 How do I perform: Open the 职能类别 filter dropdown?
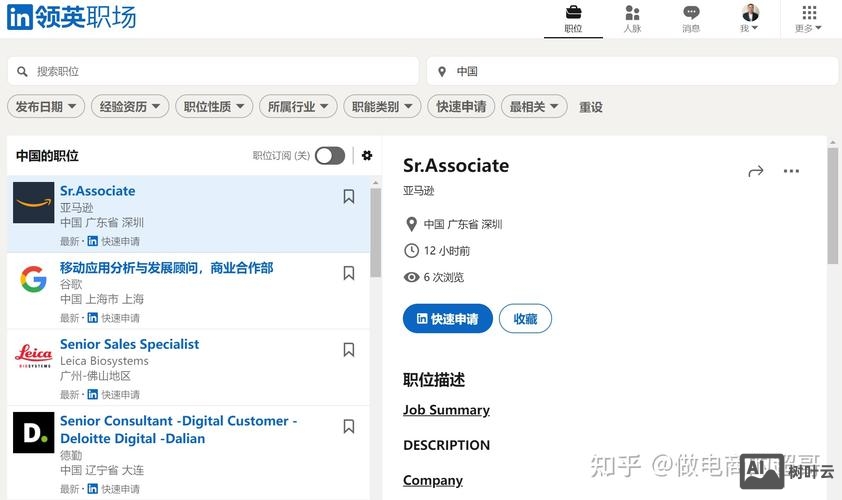382,106
